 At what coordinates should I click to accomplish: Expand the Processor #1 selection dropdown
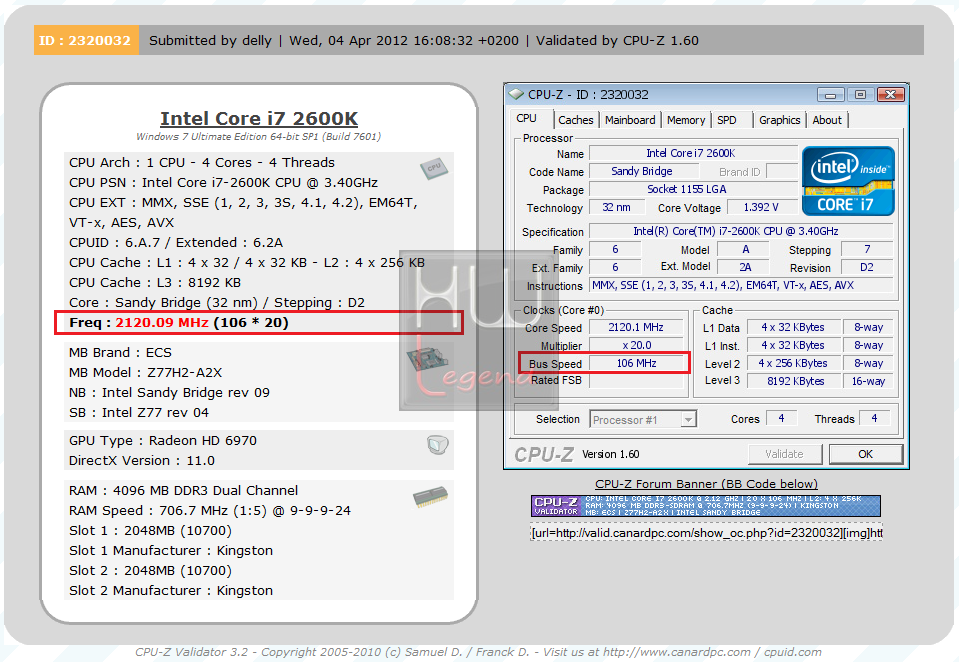pos(689,420)
